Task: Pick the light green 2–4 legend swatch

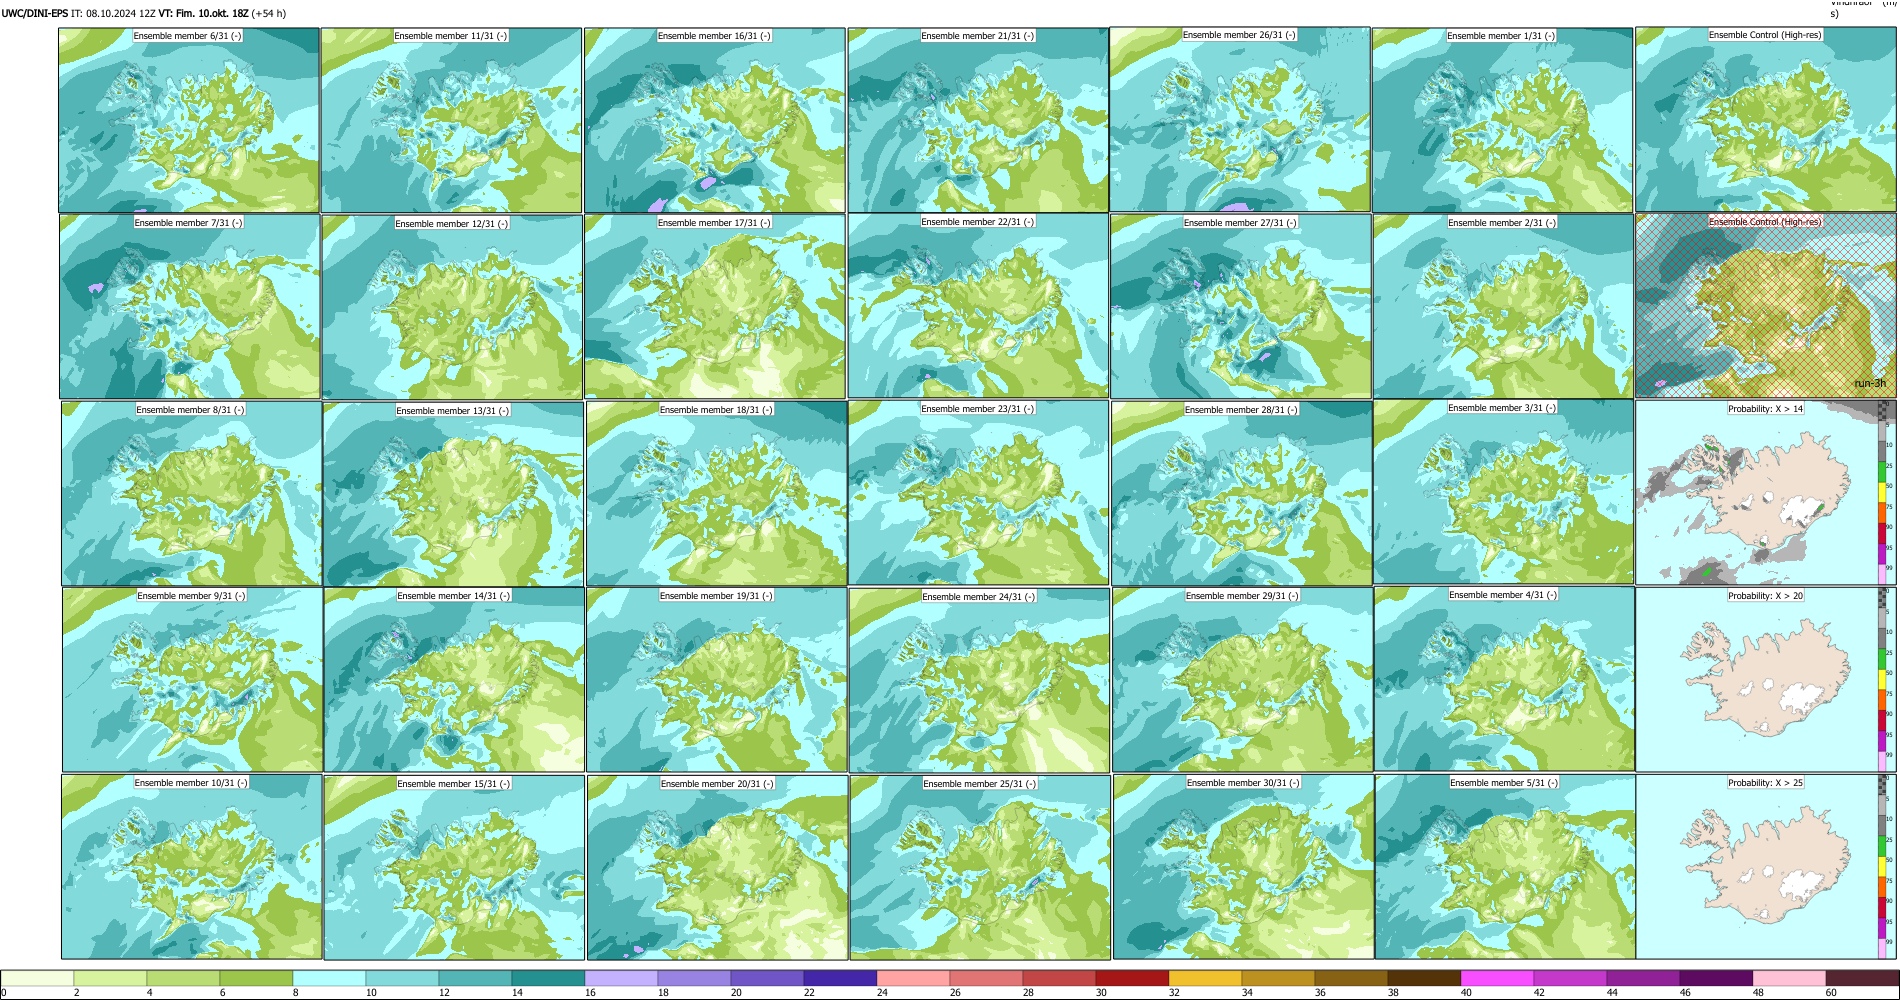Action: [110, 978]
